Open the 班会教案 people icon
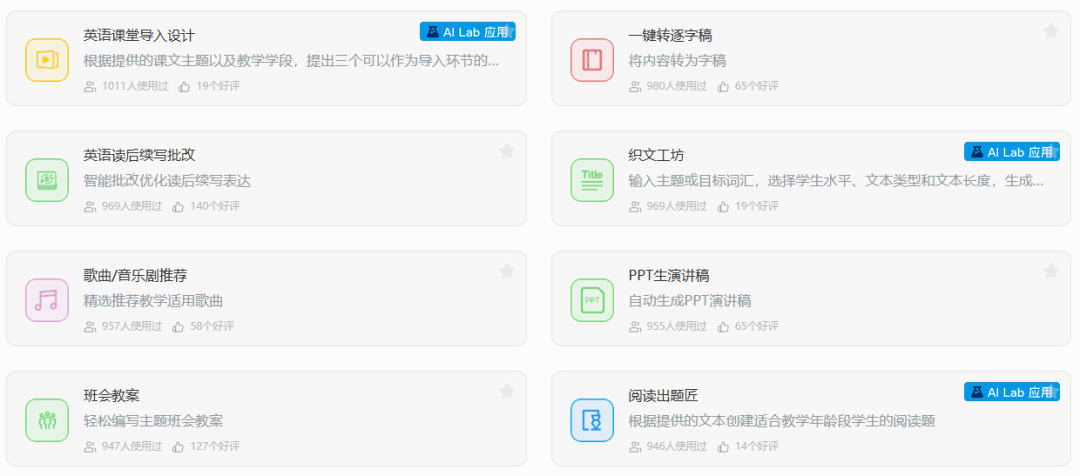This screenshot has height=476, width=1080. [47, 420]
